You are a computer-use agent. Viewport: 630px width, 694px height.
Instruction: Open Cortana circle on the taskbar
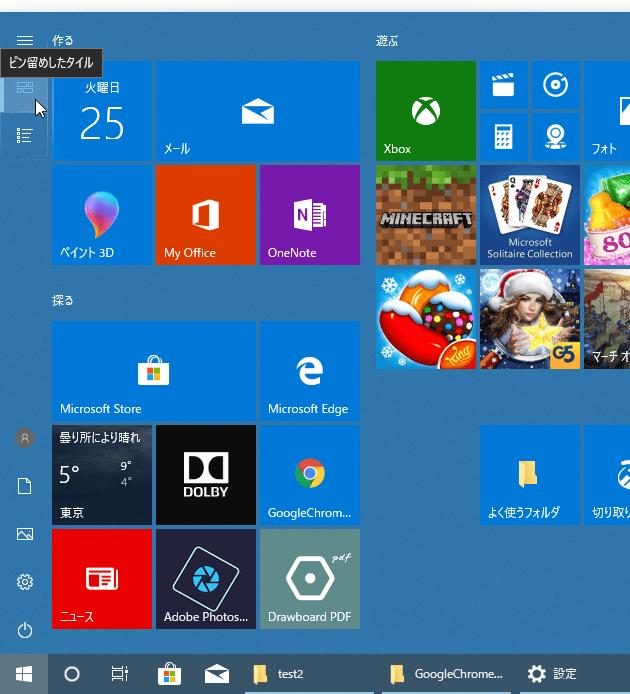72,674
